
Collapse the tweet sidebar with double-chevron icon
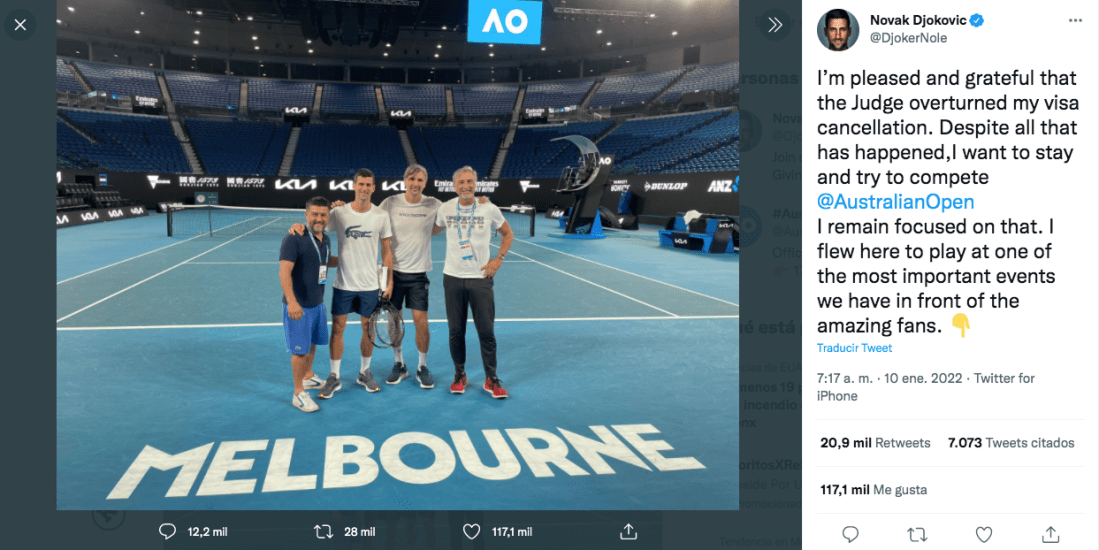click(x=774, y=25)
